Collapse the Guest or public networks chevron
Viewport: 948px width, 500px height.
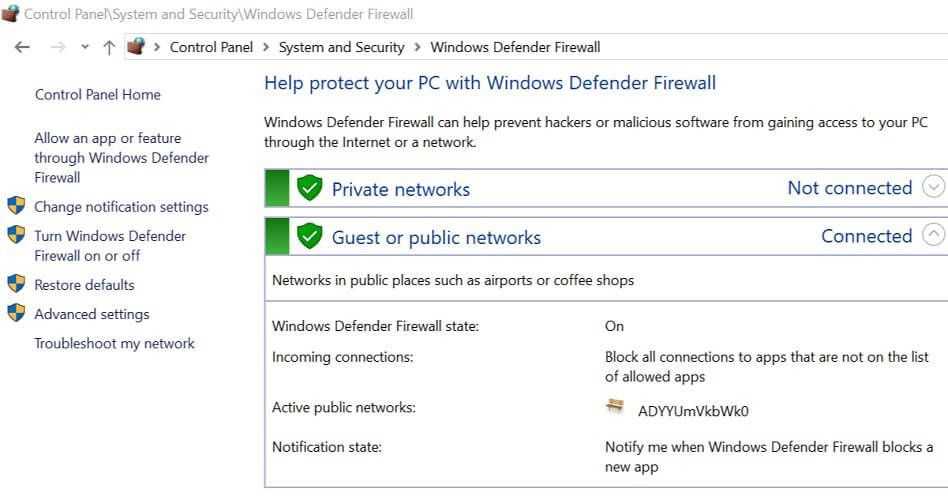[932, 235]
